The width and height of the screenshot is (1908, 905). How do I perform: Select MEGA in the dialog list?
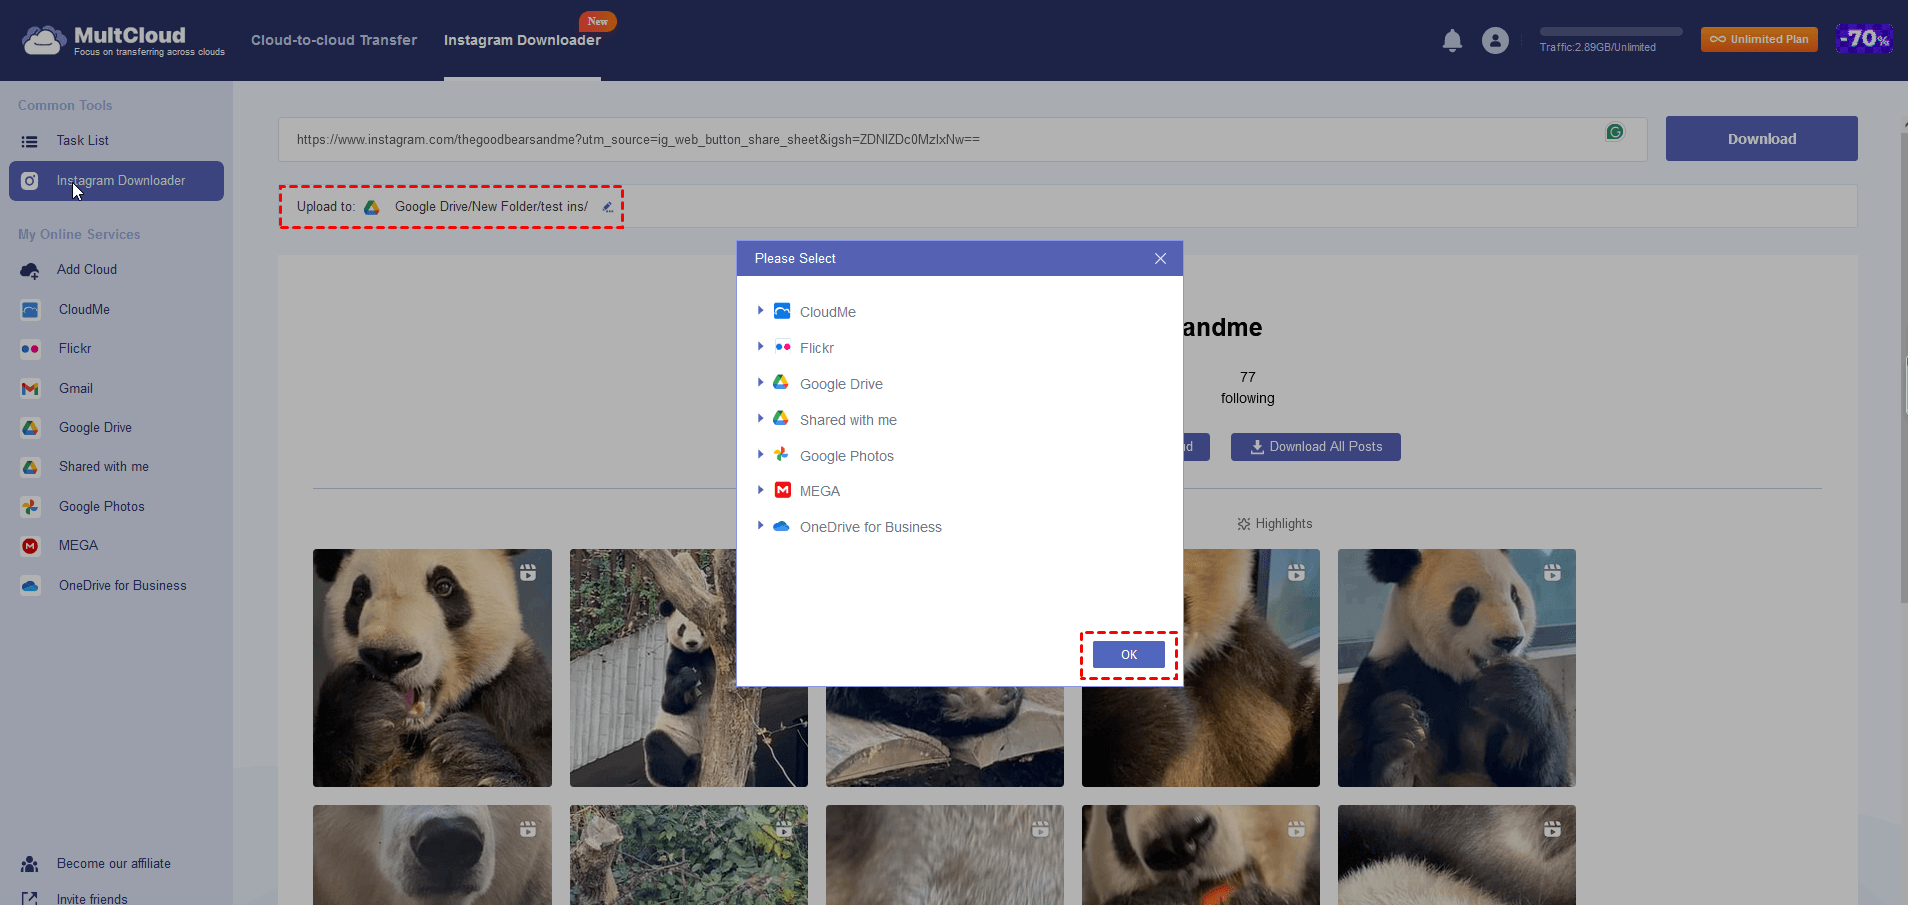coord(820,491)
